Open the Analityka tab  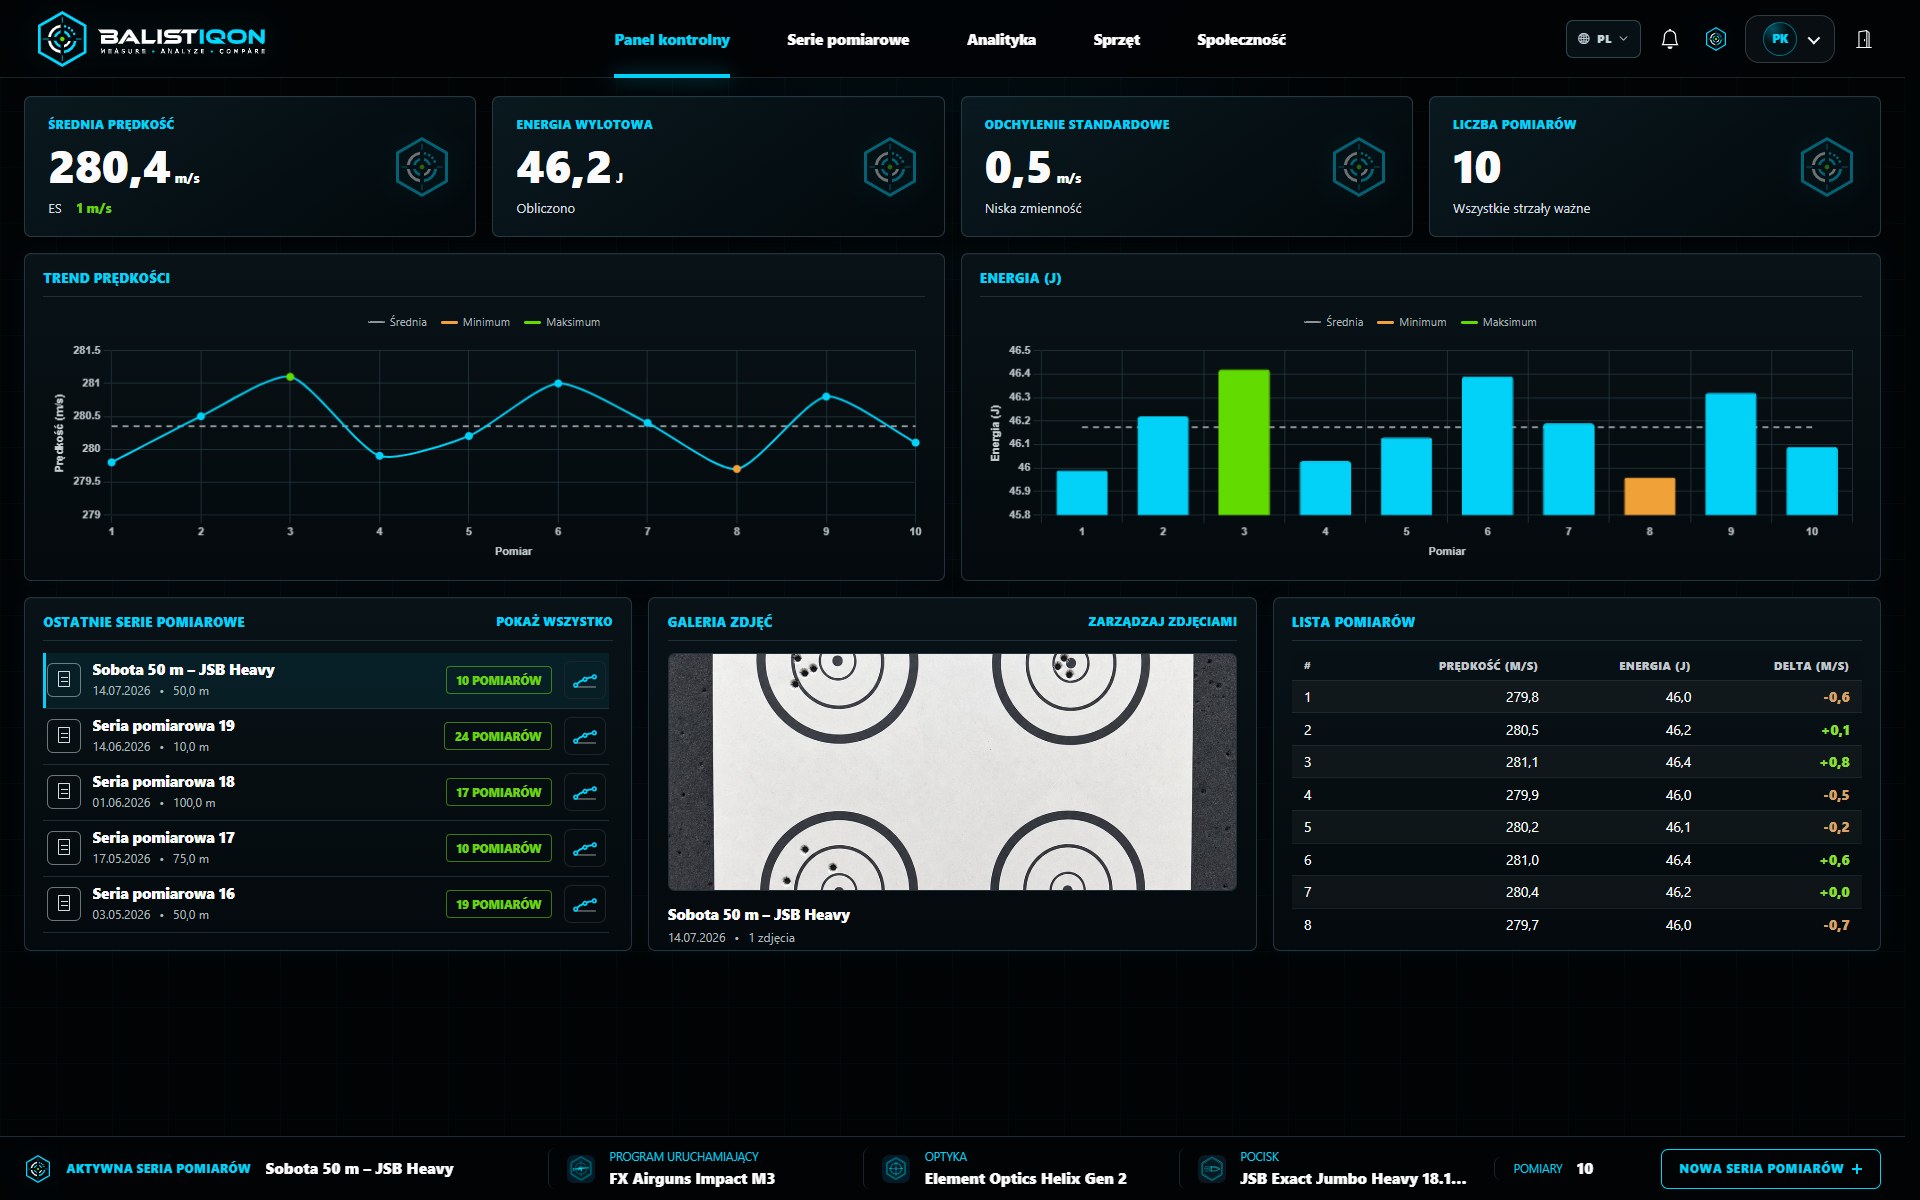click(x=1001, y=40)
